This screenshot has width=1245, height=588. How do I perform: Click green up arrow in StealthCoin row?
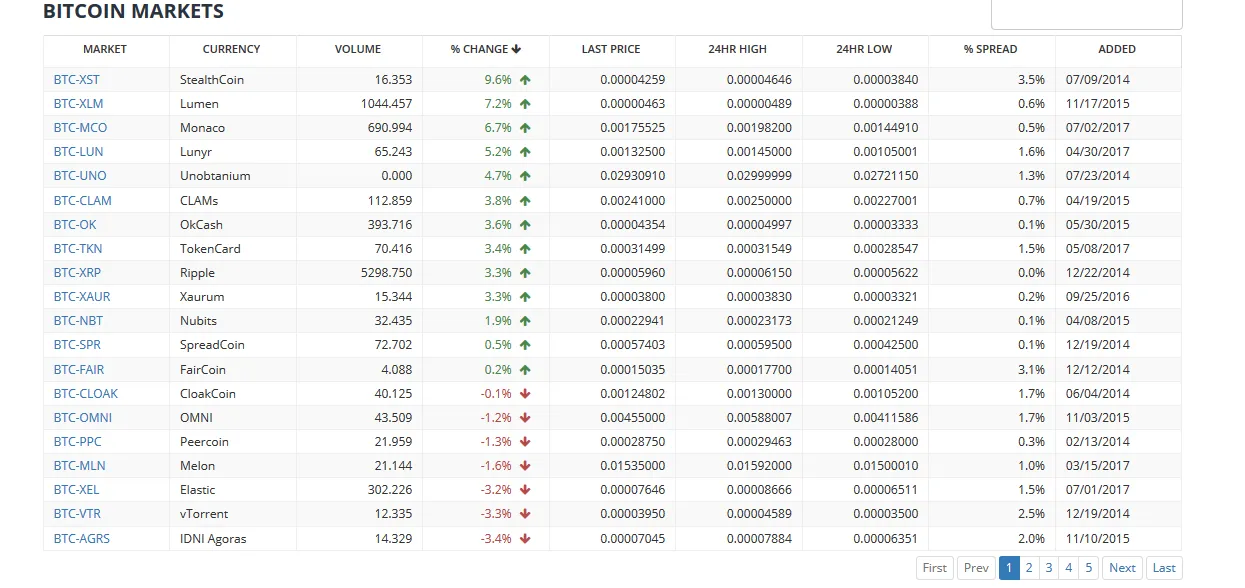525,79
